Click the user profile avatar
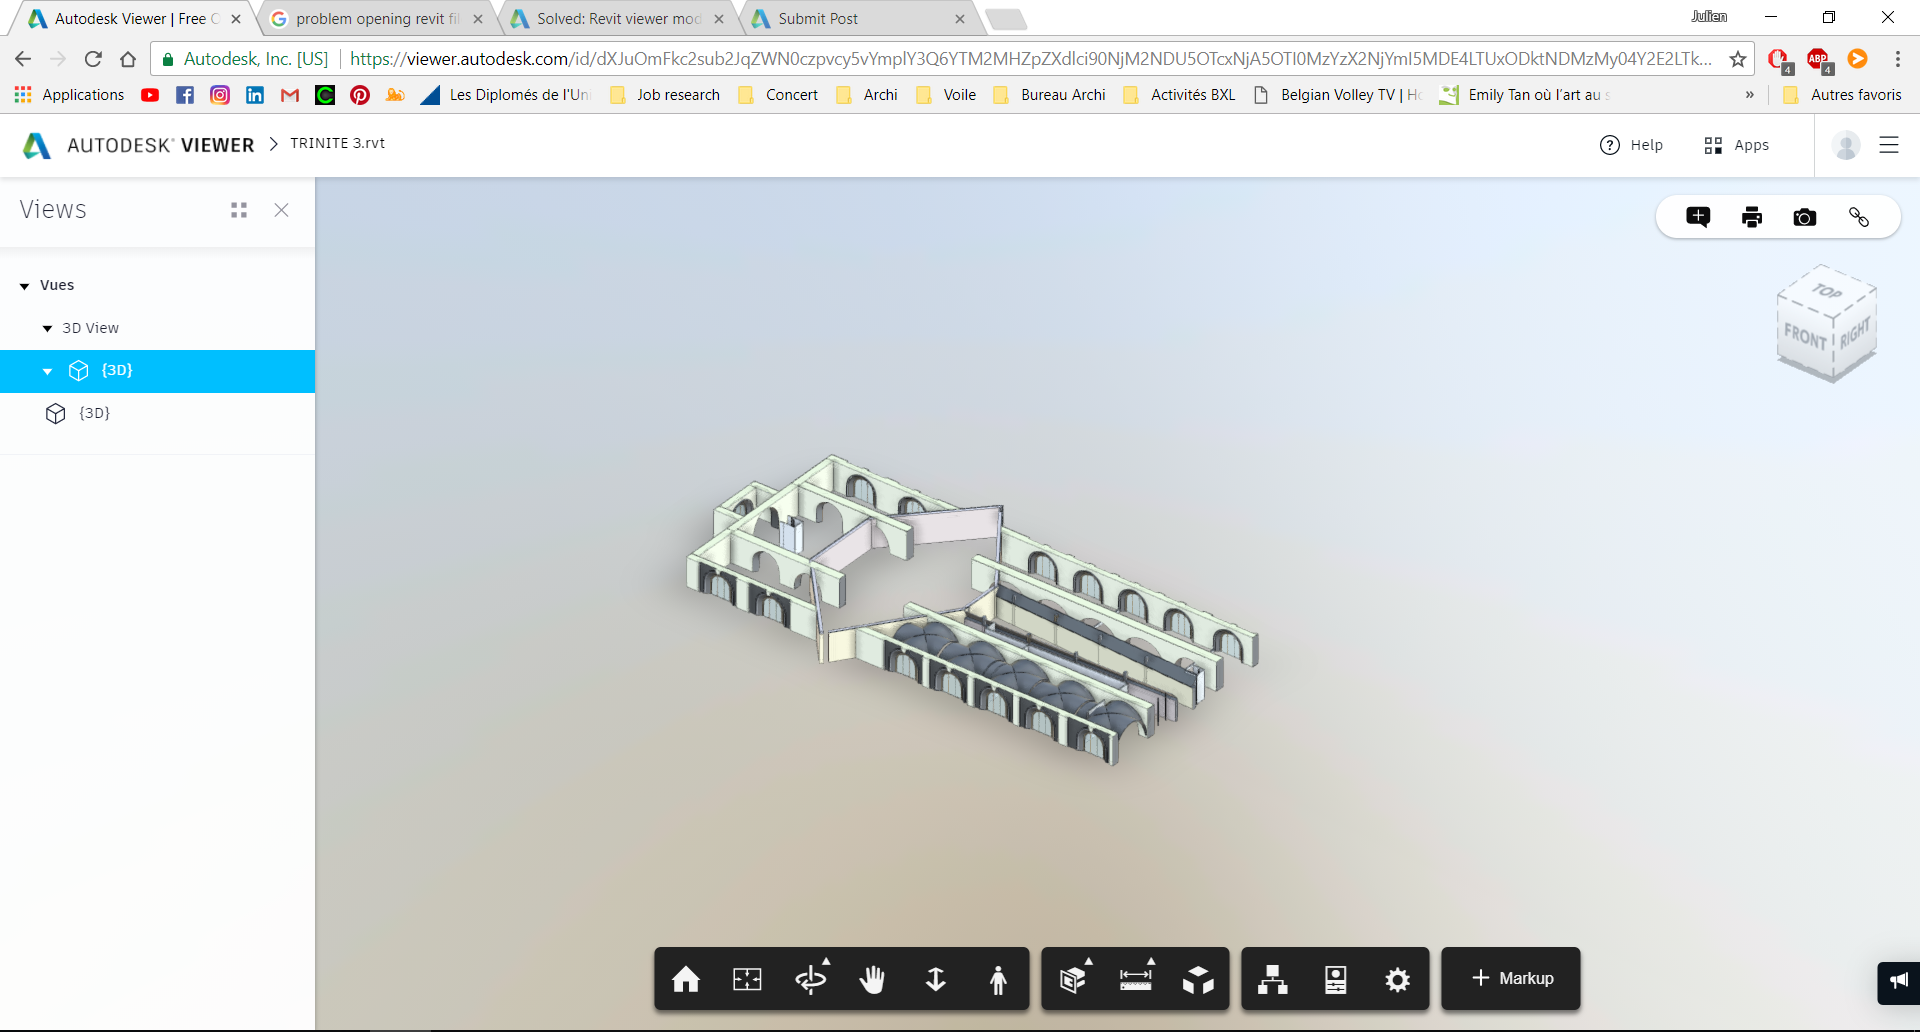This screenshot has width=1920, height=1032. 1846,145
